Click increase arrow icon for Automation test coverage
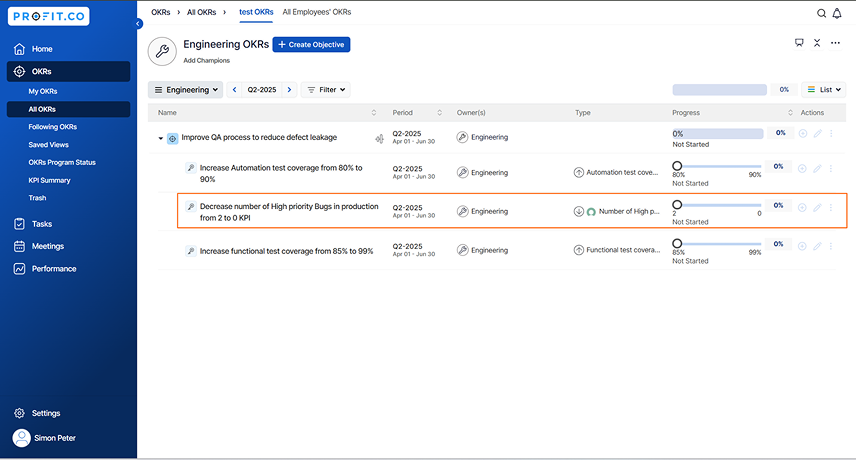This screenshot has width=856, height=460. 579,172
